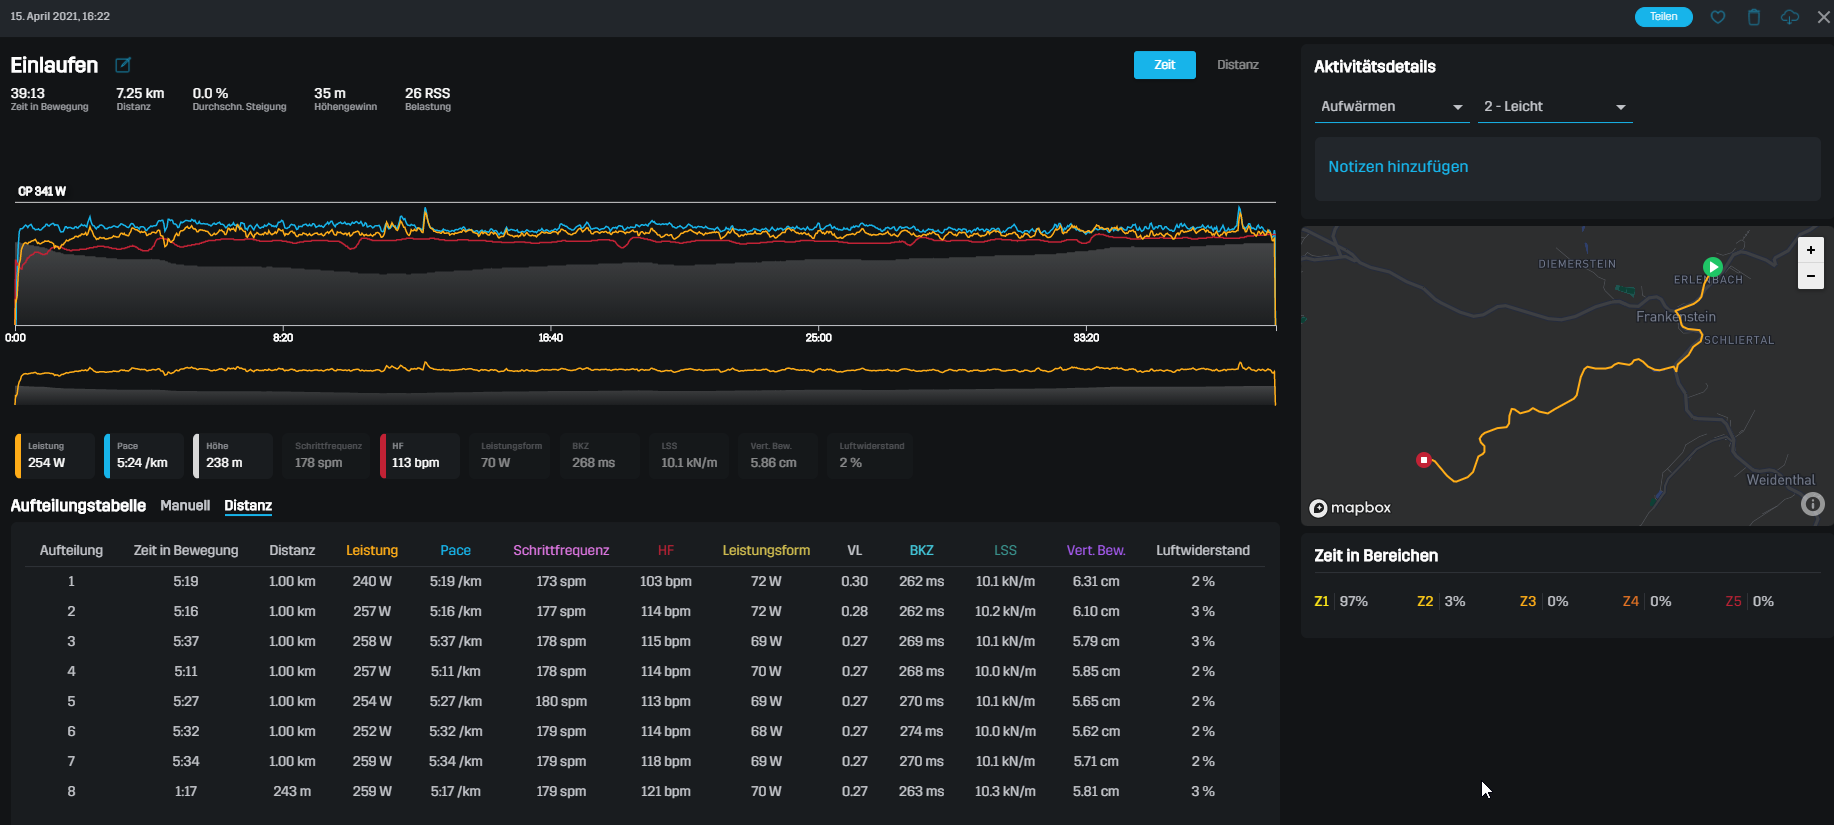The width and height of the screenshot is (1834, 825).
Task: Download activity via the cloud icon
Action: coord(1789,17)
